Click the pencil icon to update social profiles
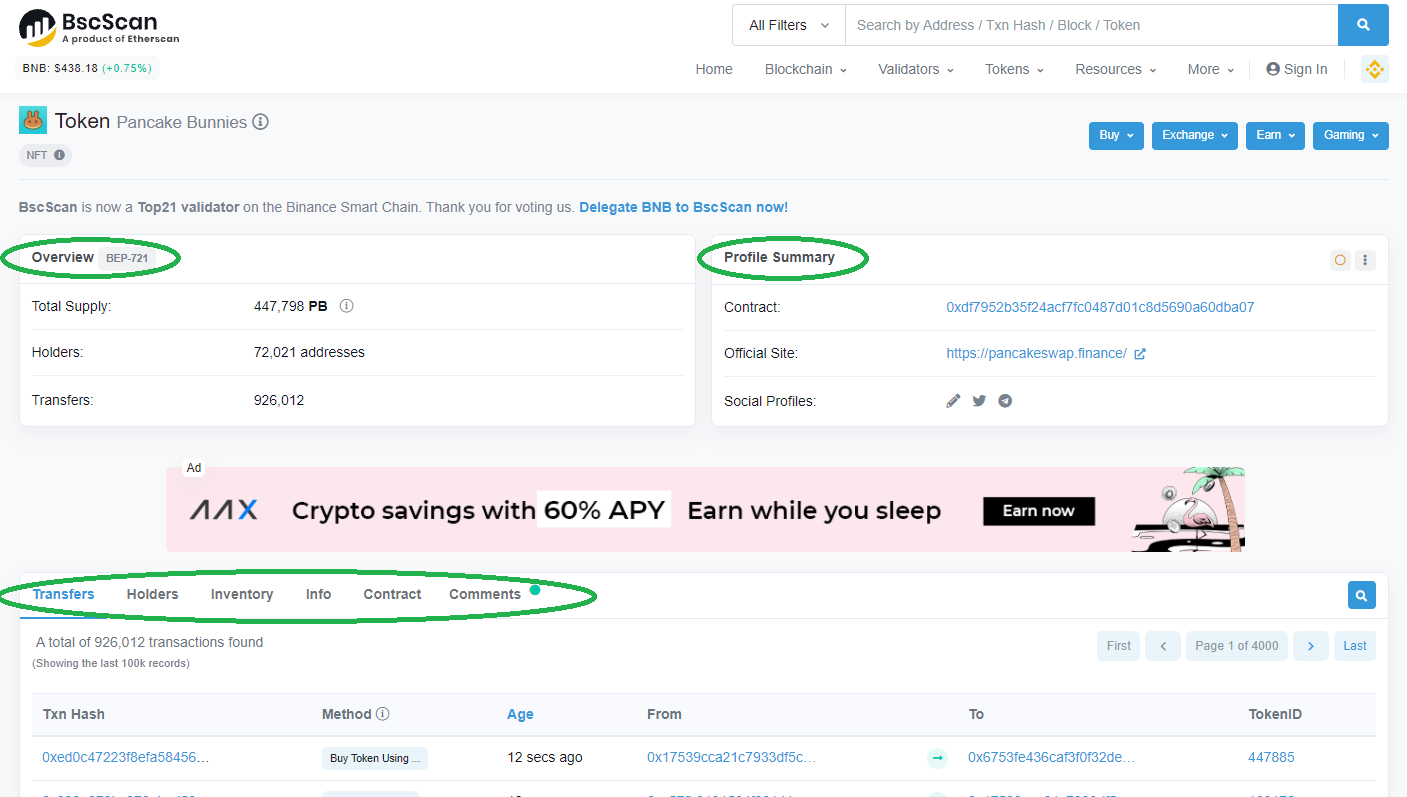 [952, 400]
